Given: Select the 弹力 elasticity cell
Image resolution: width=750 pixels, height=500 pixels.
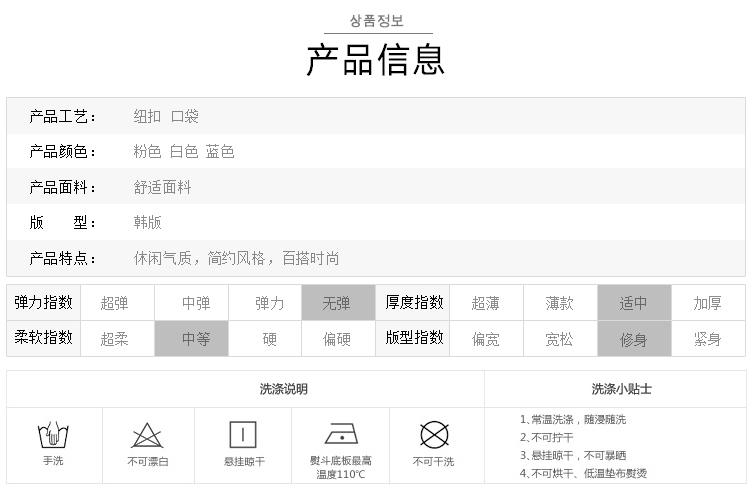Looking at the screenshot, I should click(265, 303).
